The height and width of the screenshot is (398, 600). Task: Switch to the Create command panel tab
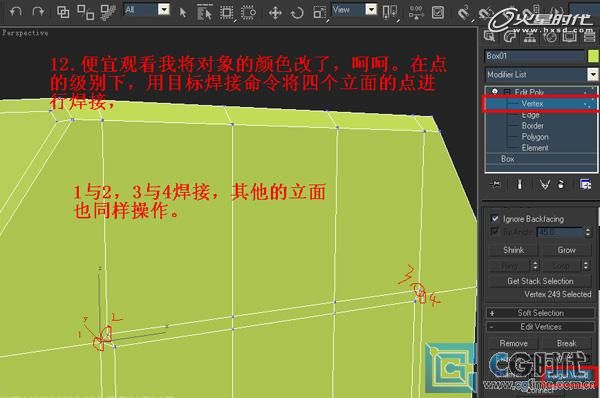click(489, 36)
